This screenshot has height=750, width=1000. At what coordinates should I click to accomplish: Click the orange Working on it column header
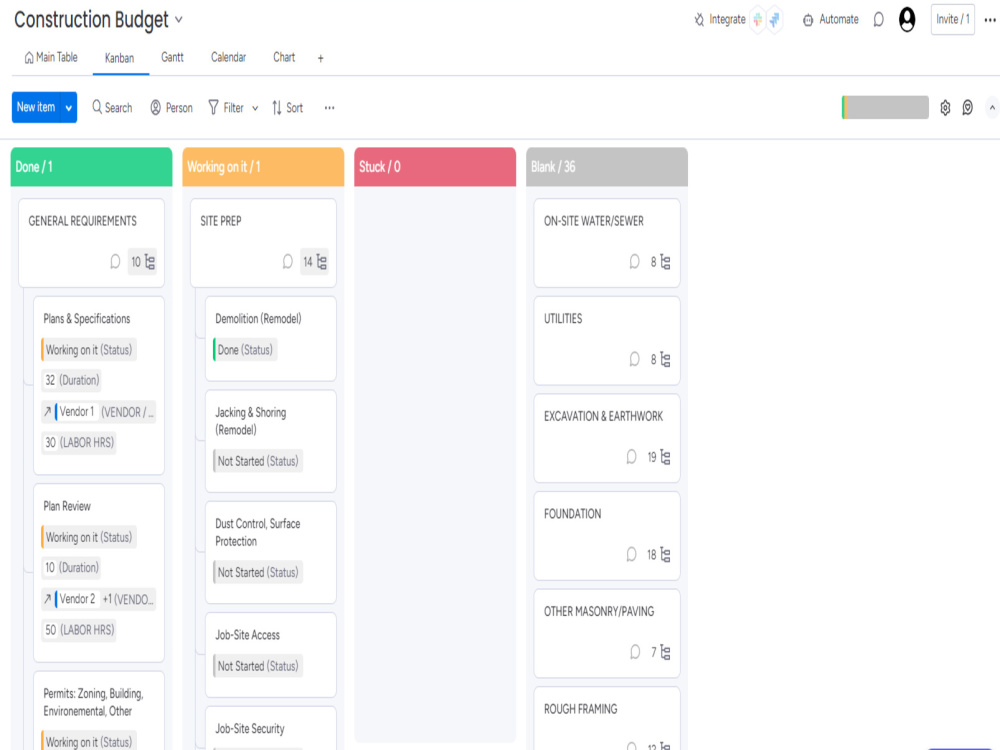(x=263, y=167)
